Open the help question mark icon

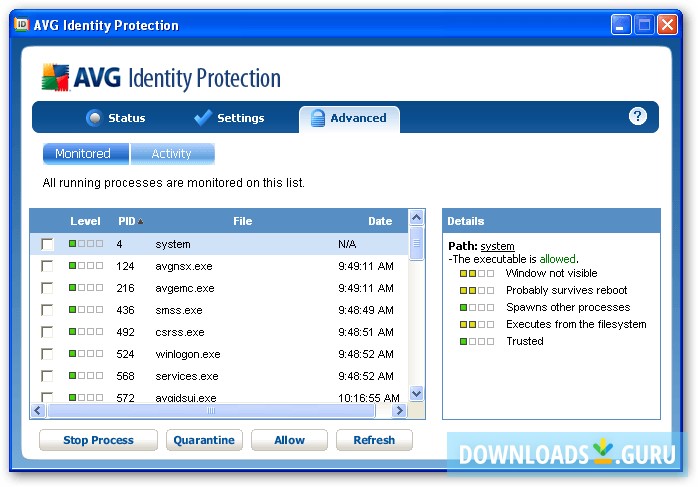[637, 116]
